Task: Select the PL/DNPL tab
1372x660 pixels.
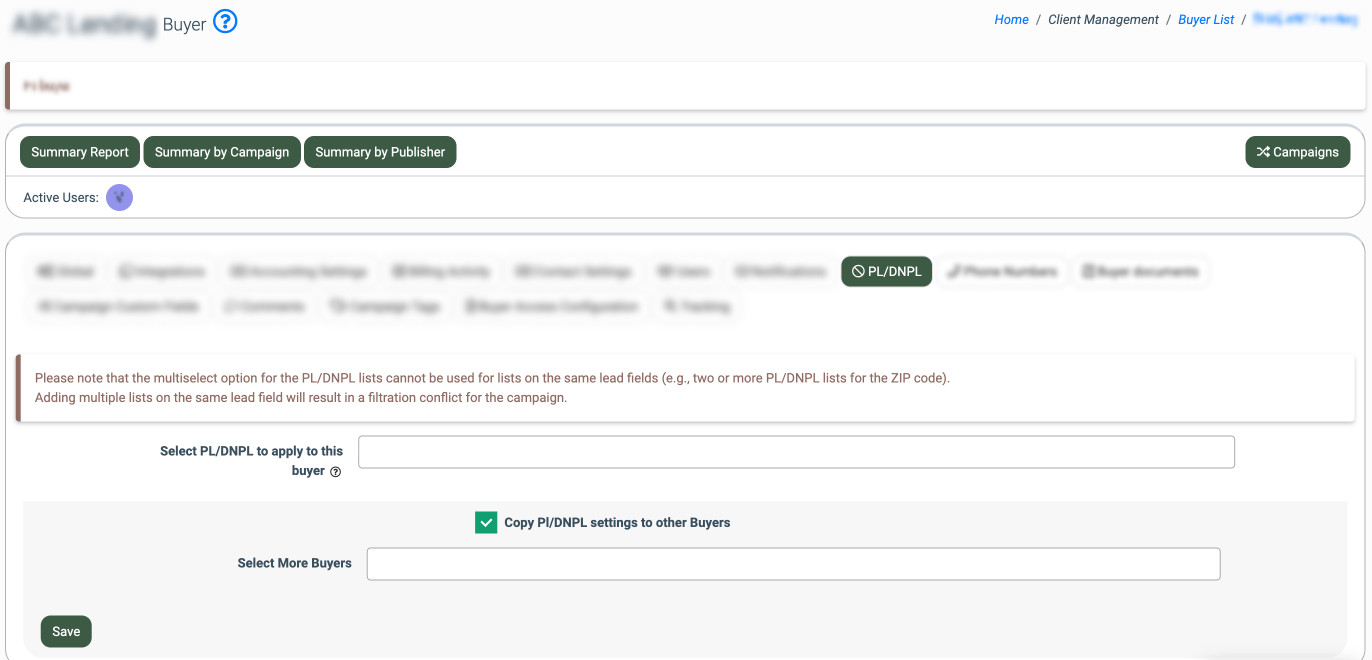Action: click(886, 272)
